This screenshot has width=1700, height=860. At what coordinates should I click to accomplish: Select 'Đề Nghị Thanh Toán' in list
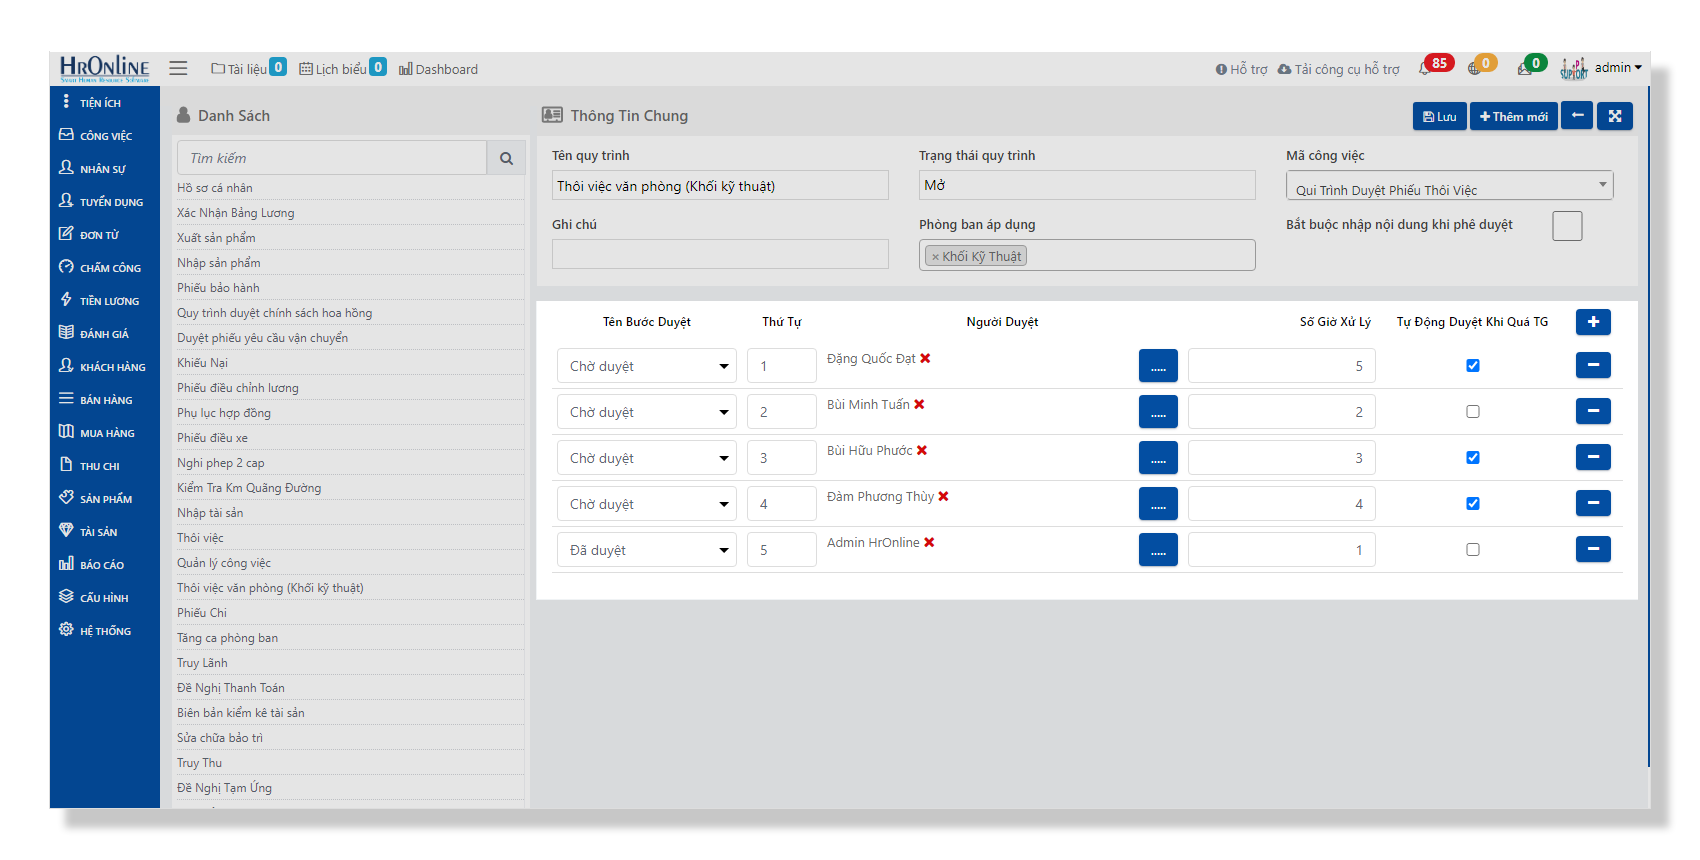tap(231, 688)
